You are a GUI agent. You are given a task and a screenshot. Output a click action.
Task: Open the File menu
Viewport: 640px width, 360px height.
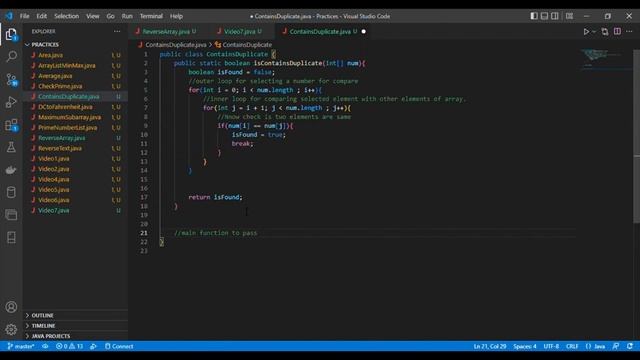[x=24, y=16]
